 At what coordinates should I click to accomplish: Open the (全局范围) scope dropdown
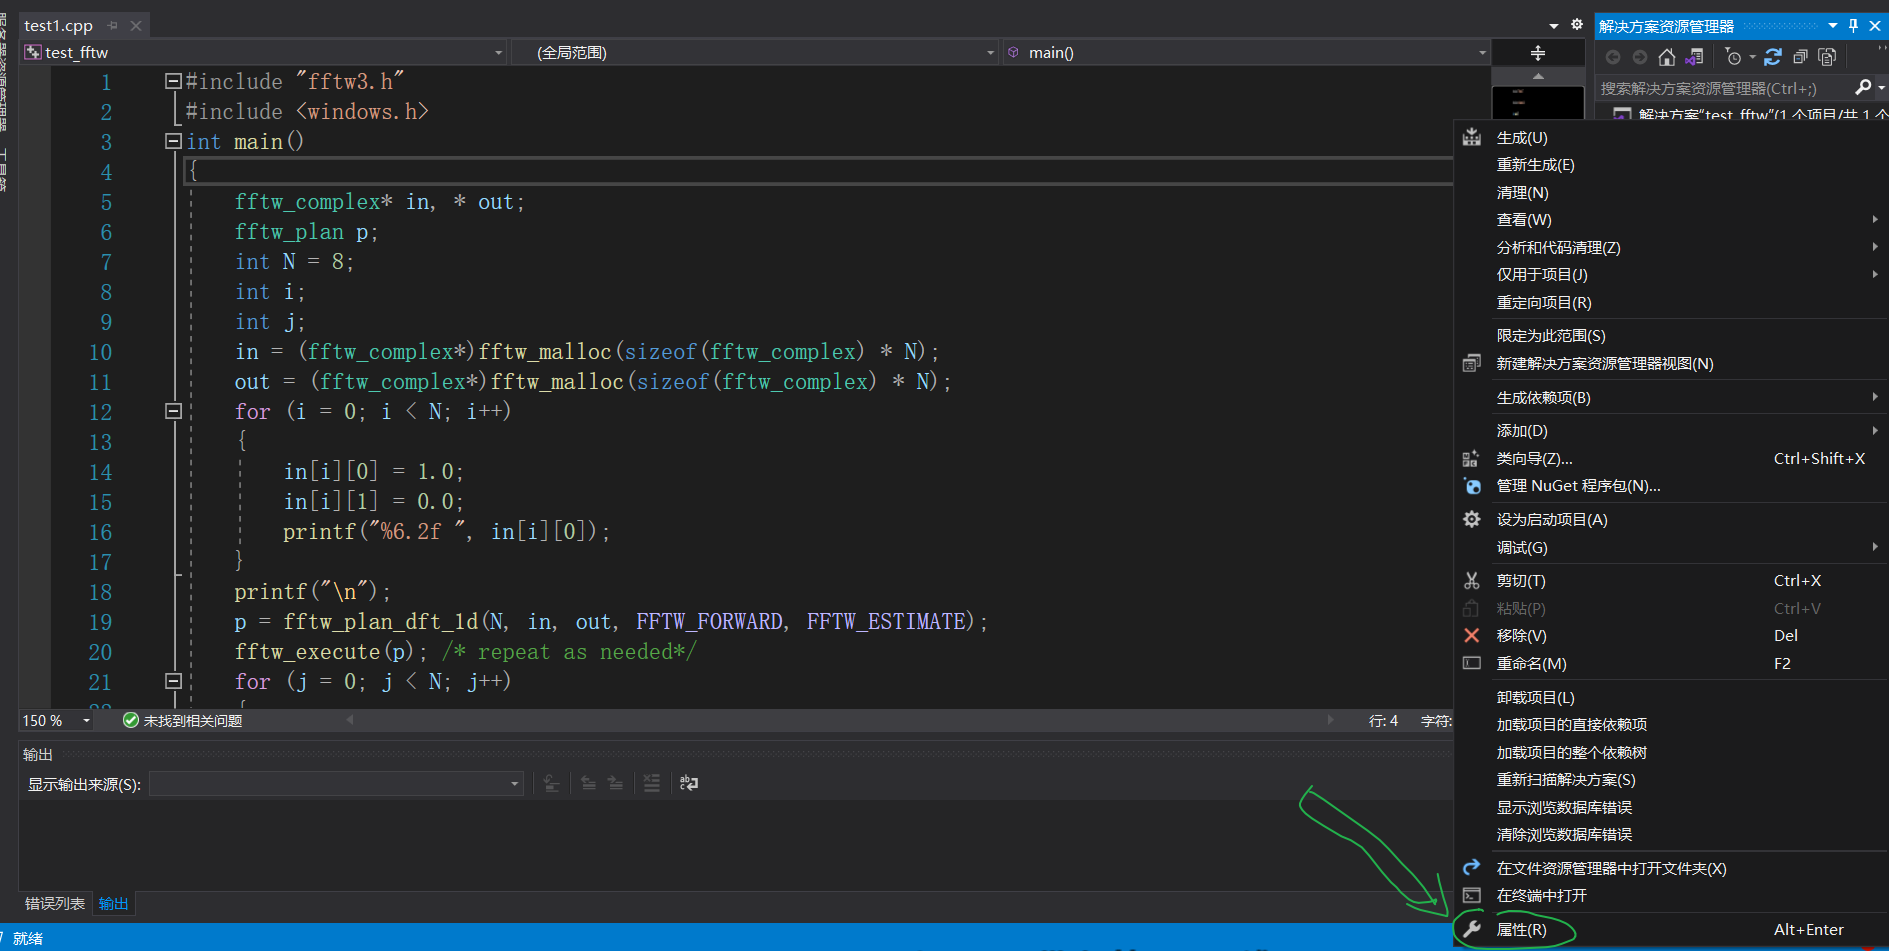pyautogui.click(x=988, y=52)
